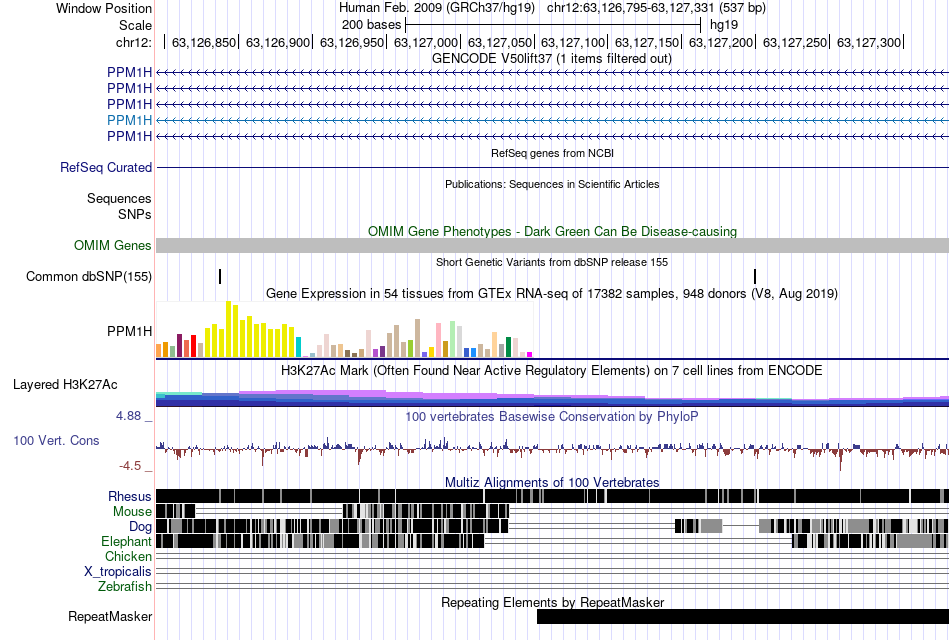Click the Sequences track label
Screen dimensions: 950x640
point(119,198)
